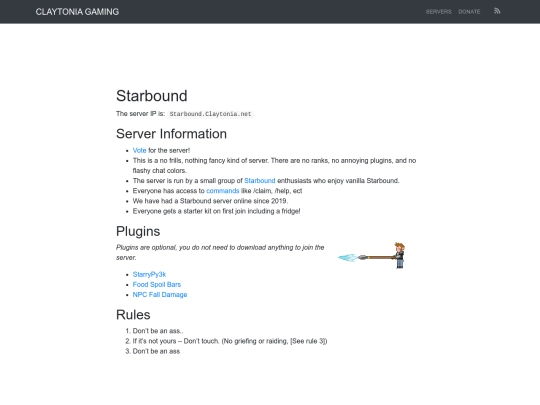The width and height of the screenshot is (540, 405).
Task: Click the Rules section heading
Action: [133, 315]
